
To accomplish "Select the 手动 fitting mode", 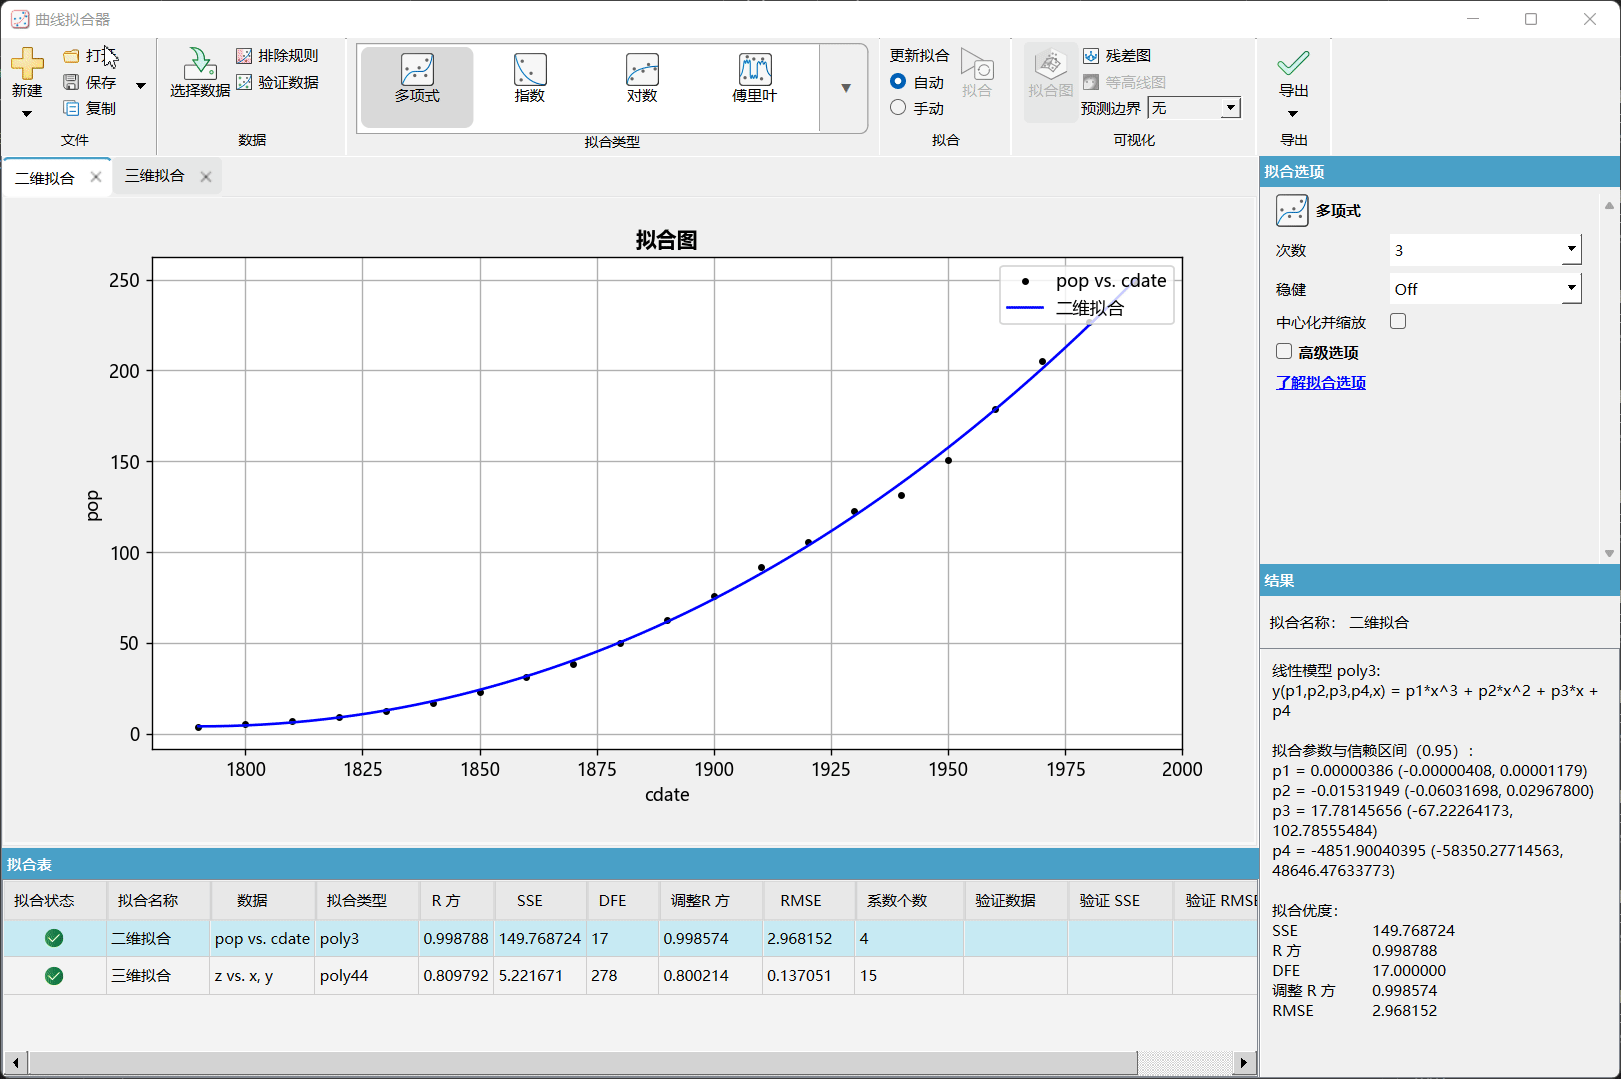I will (x=897, y=108).
